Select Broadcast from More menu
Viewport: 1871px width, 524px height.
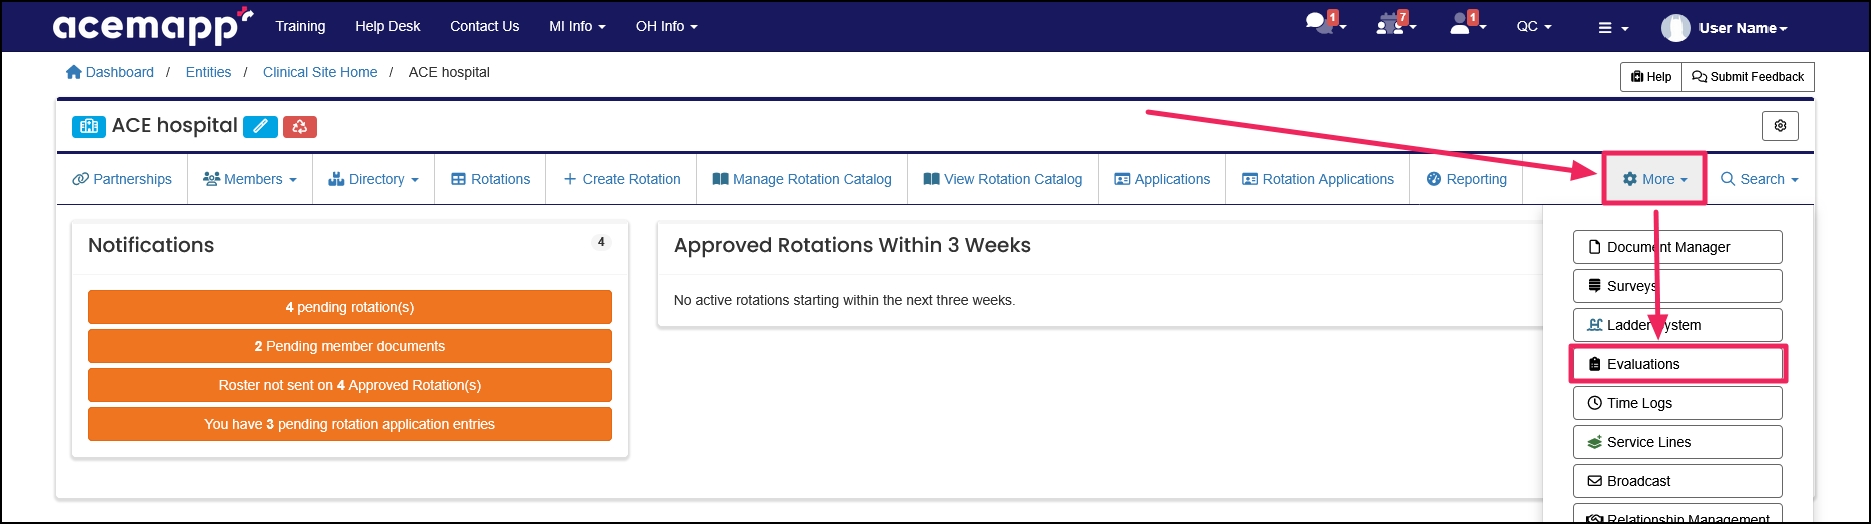click(1678, 481)
